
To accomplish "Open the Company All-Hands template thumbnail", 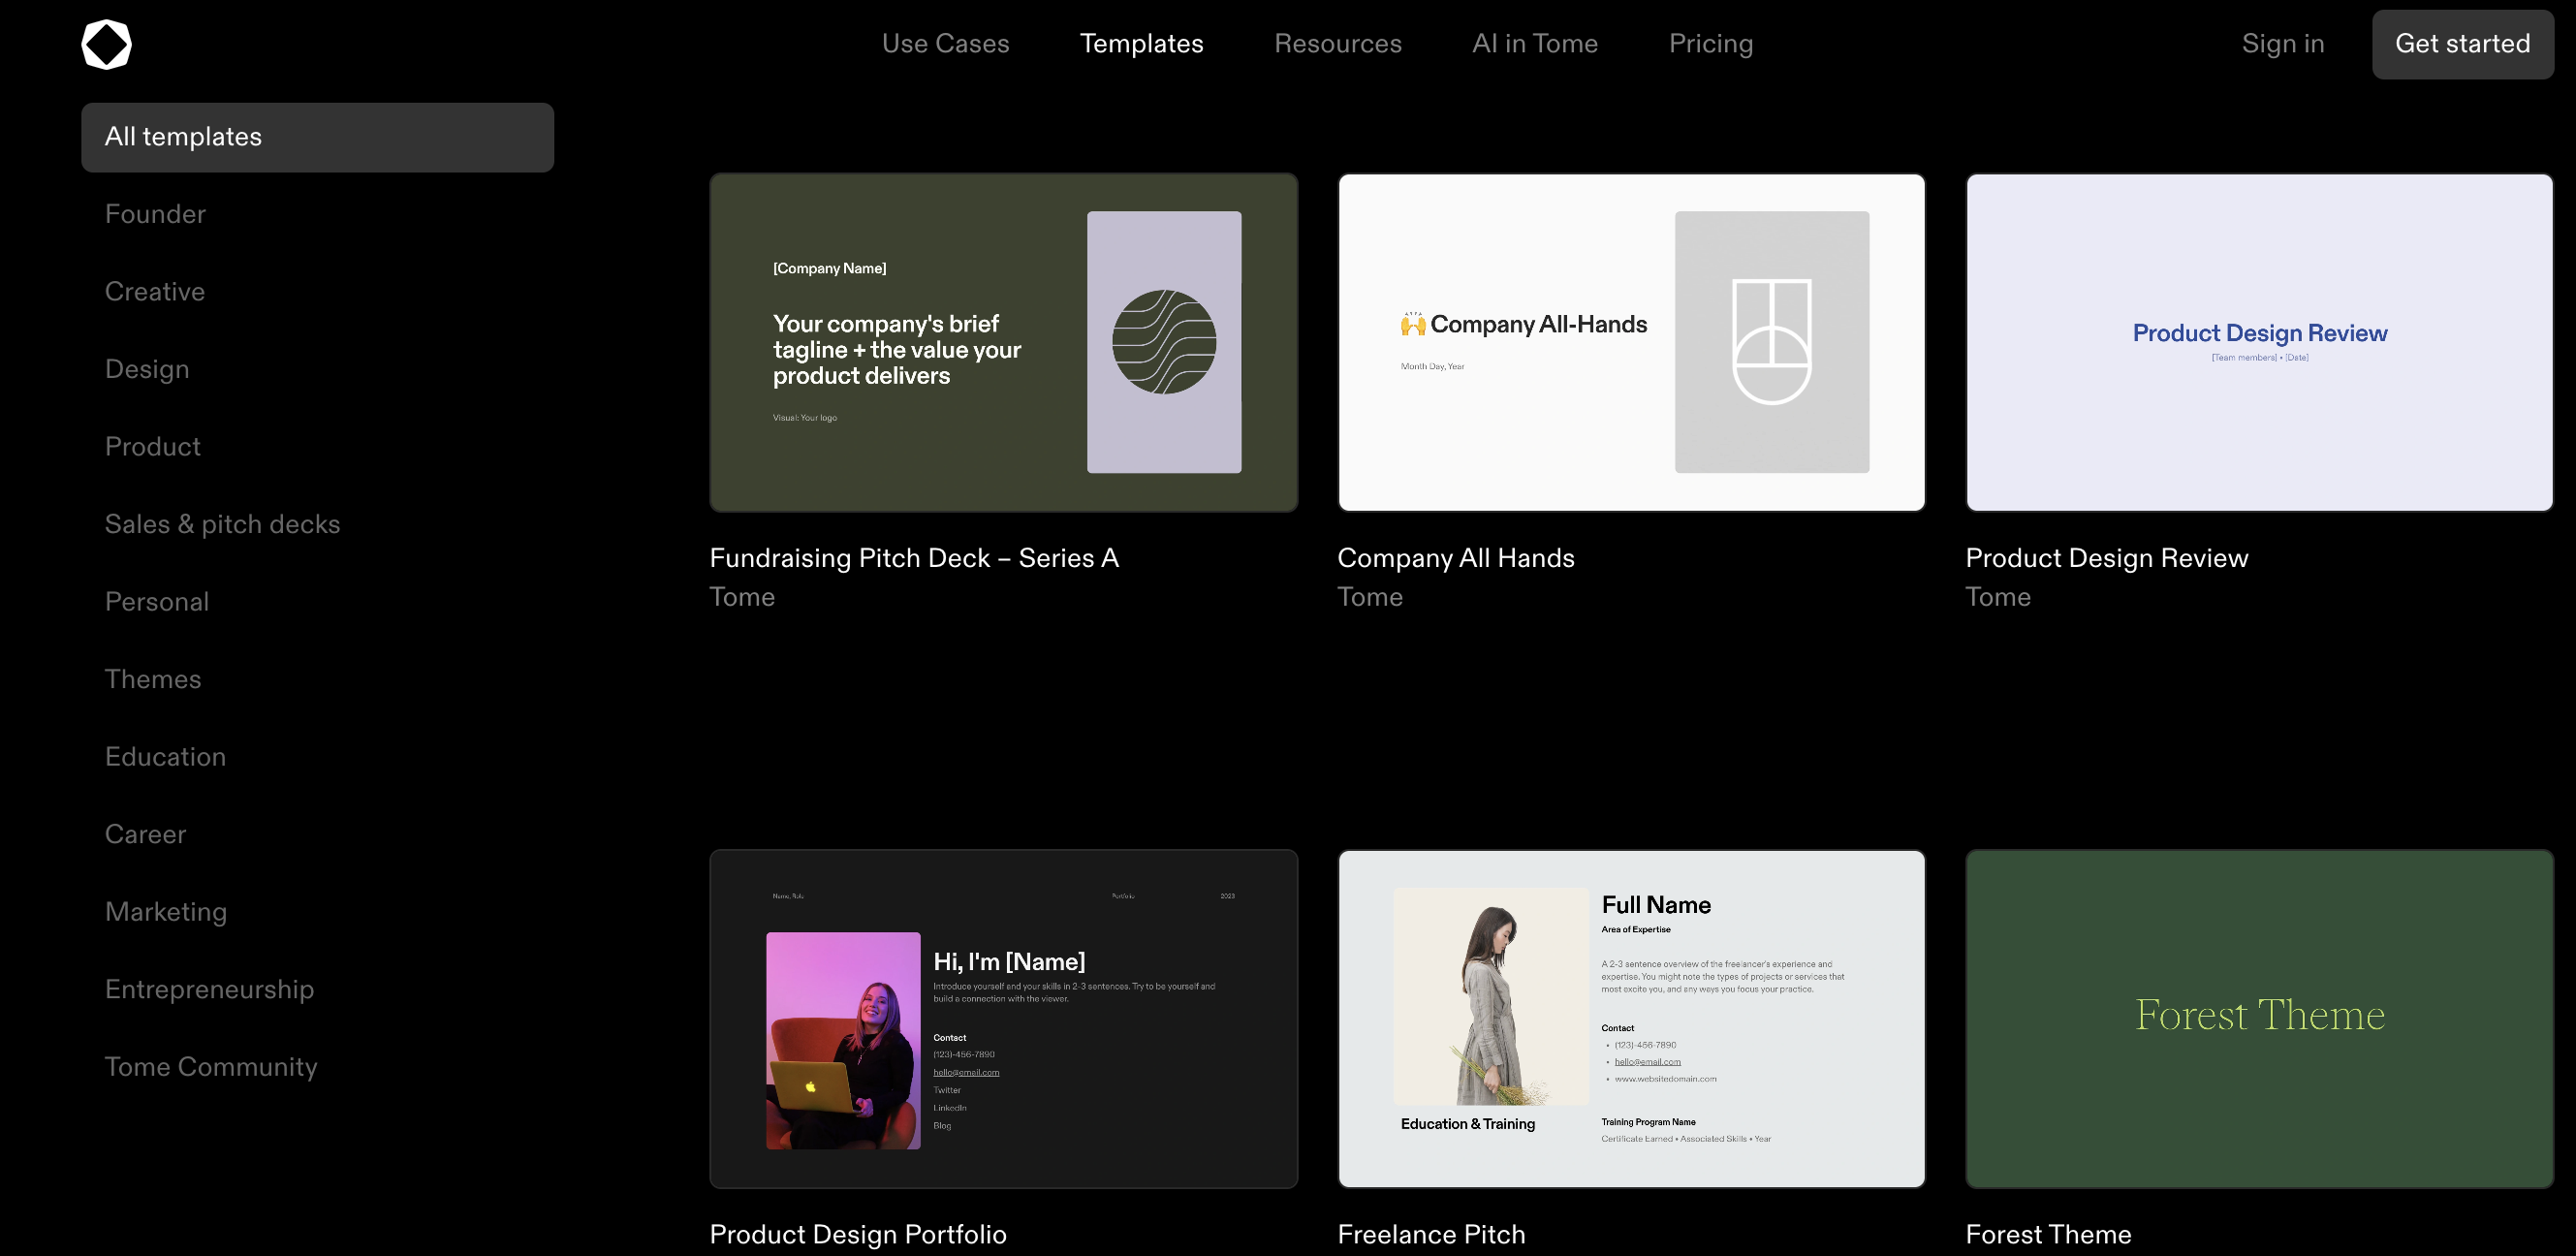I will 1631,342.
